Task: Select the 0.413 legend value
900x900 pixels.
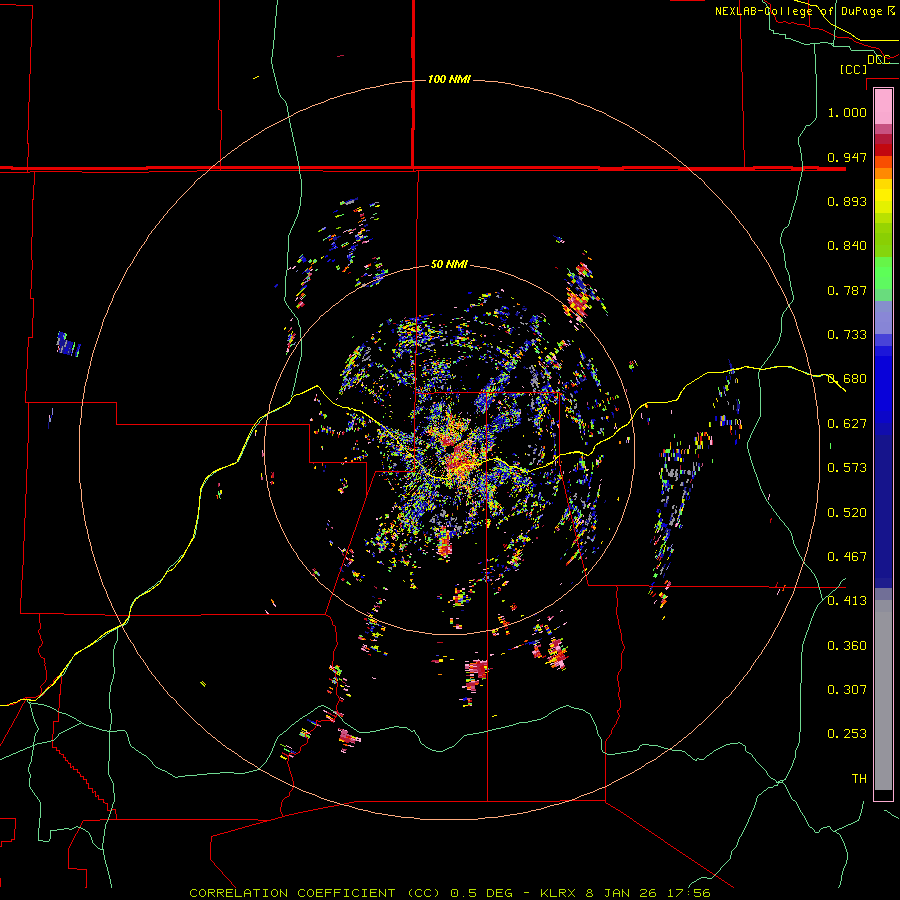Action: (x=847, y=601)
